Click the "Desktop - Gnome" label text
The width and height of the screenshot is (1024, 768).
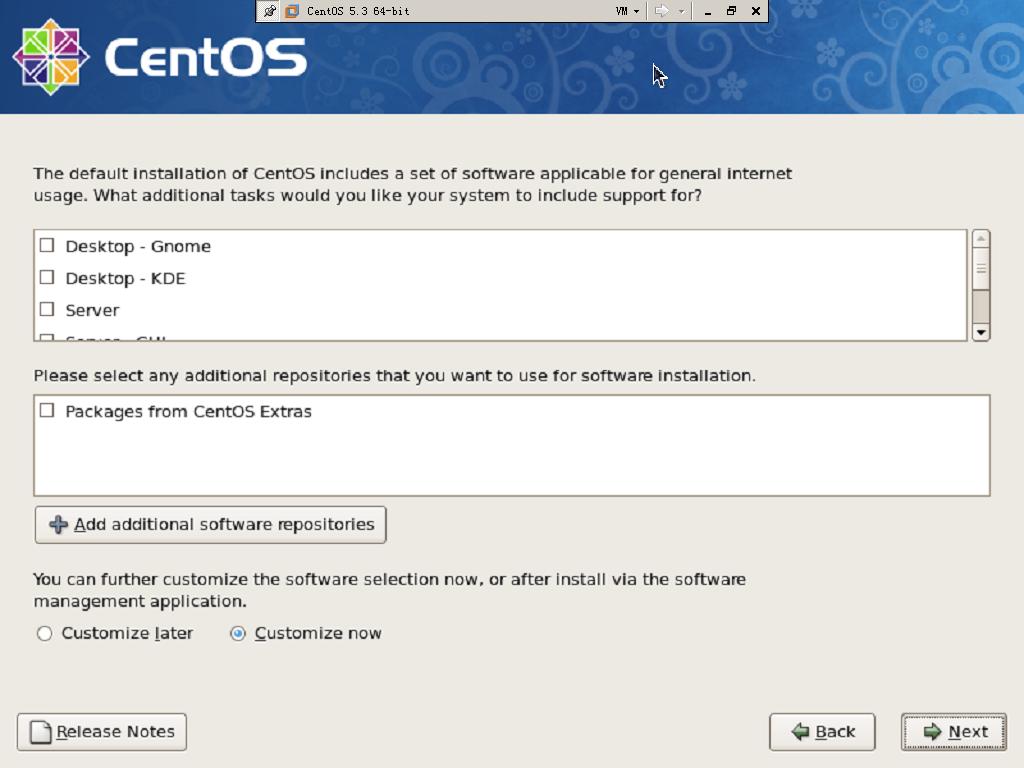pos(138,246)
